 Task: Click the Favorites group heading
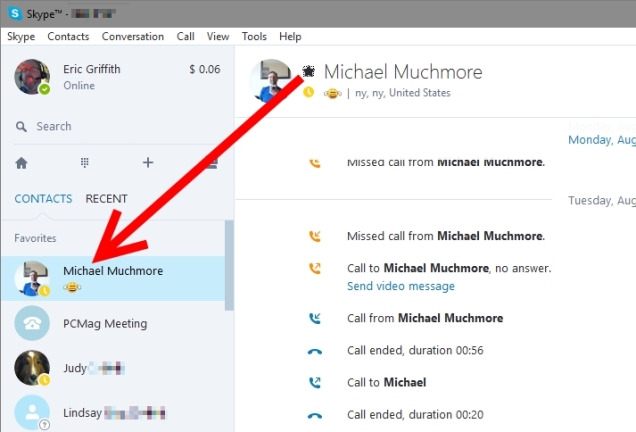(35, 238)
